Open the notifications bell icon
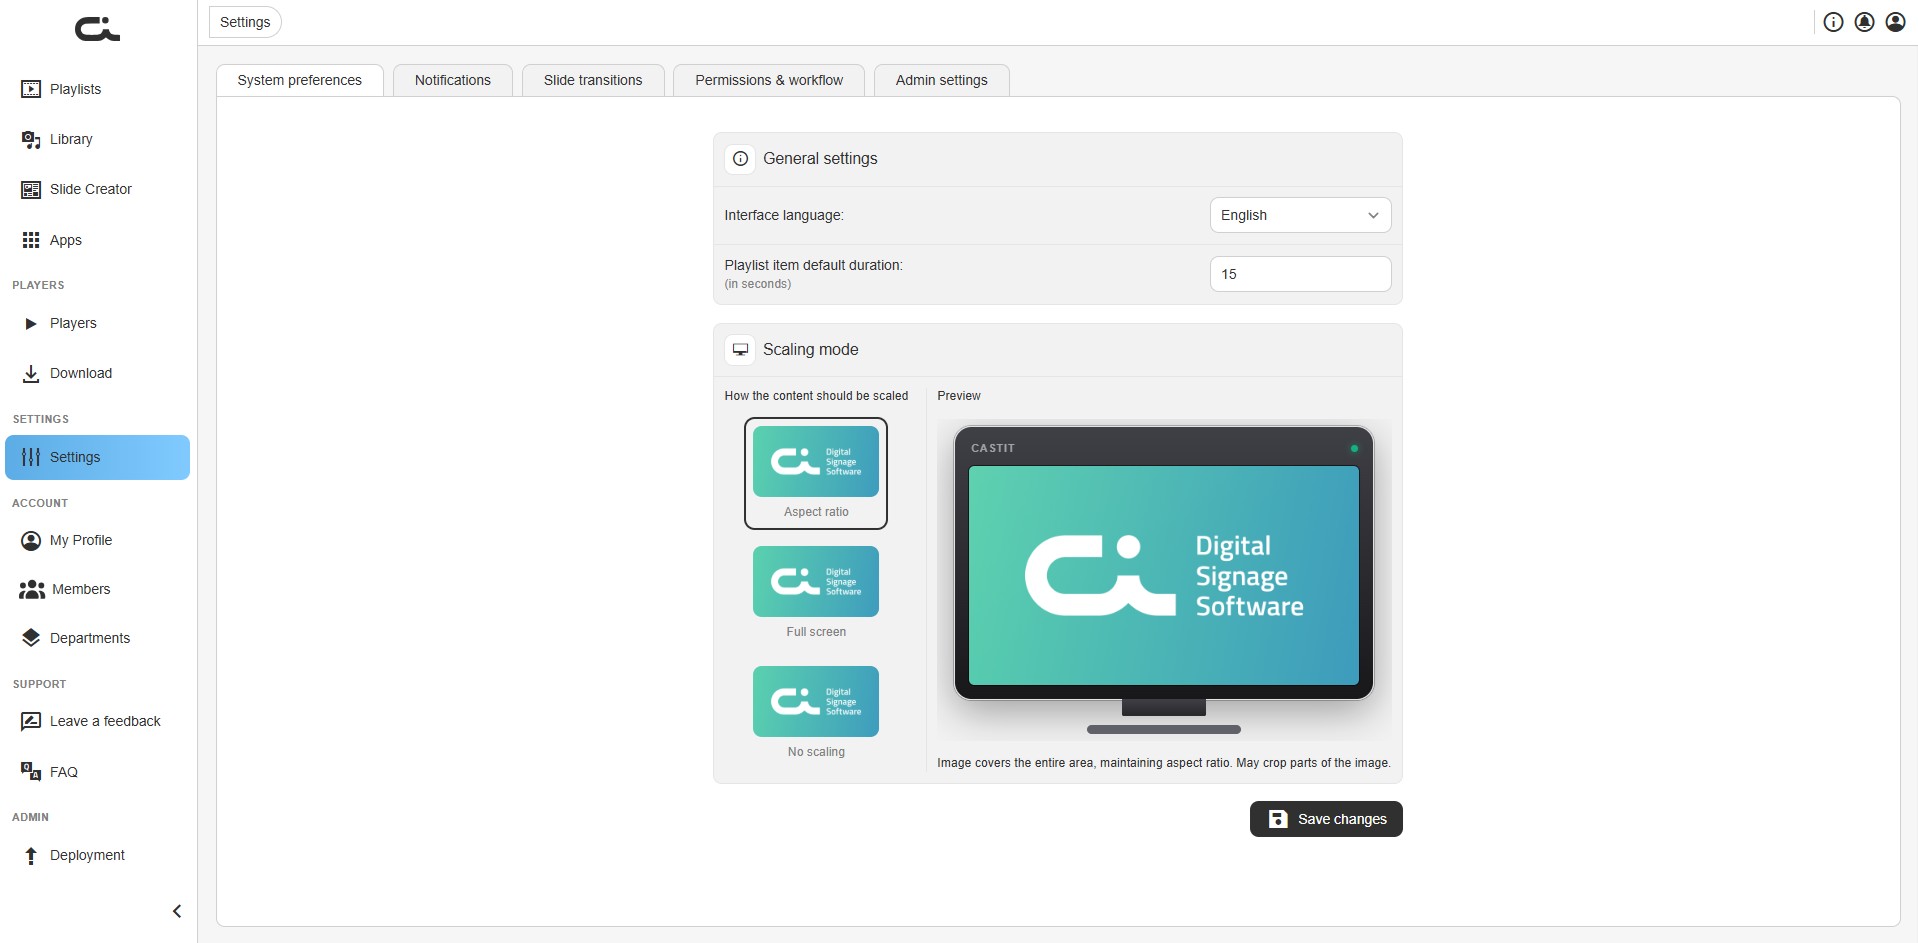 pyautogui.click(x=1864, y=22)
